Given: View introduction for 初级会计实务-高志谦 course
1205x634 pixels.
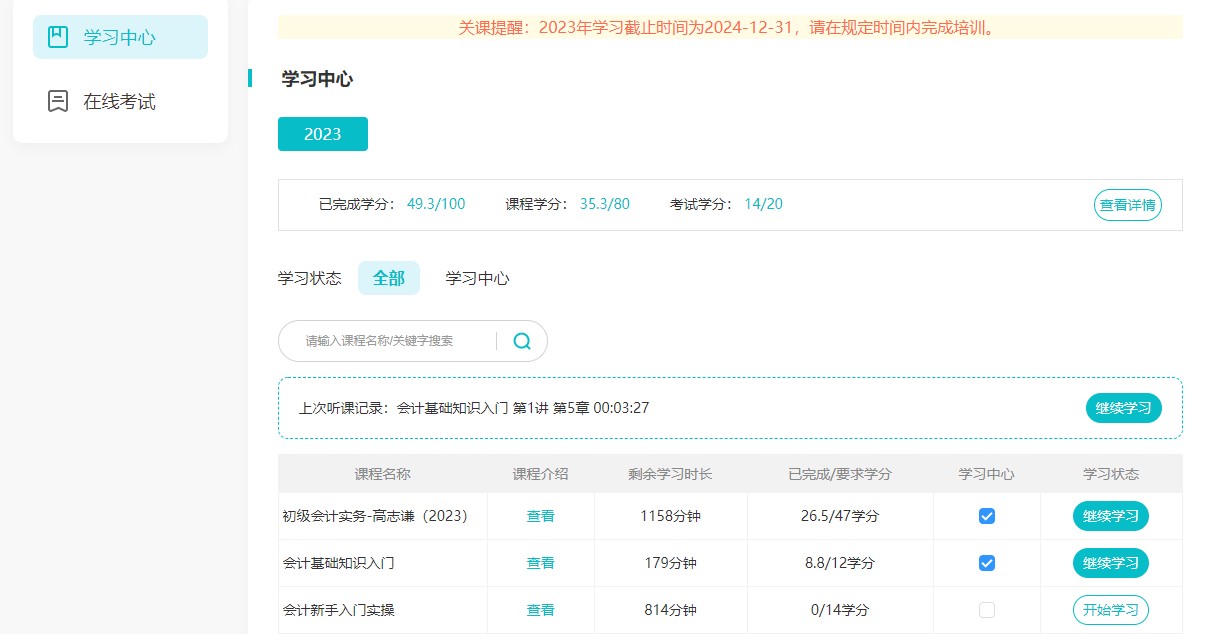Looking at the screenshot, I should (540, 516).
